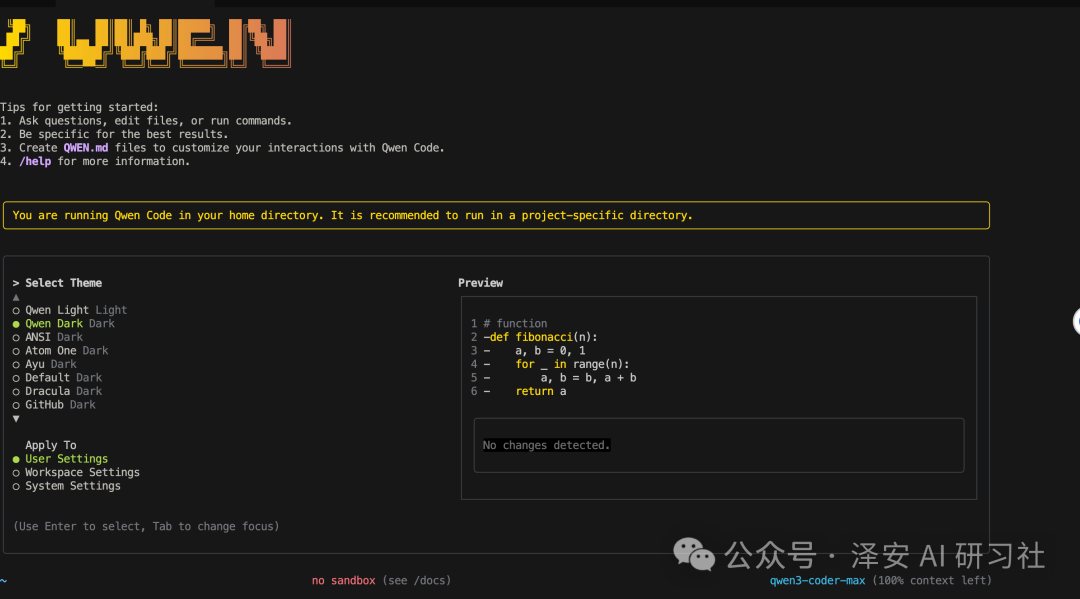Click the tilde path indicator
The image size is (1080, 599).
click(x=3, y=580)
